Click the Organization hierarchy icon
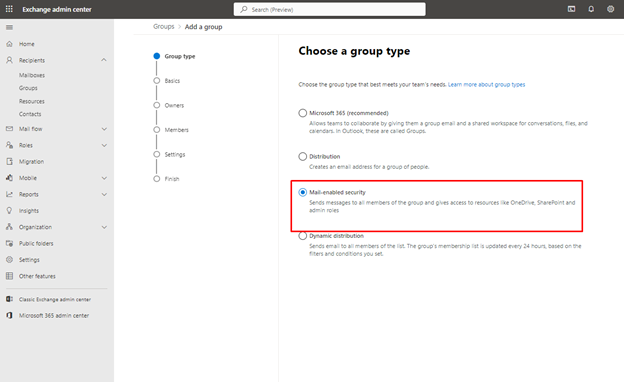 point(10,227)
